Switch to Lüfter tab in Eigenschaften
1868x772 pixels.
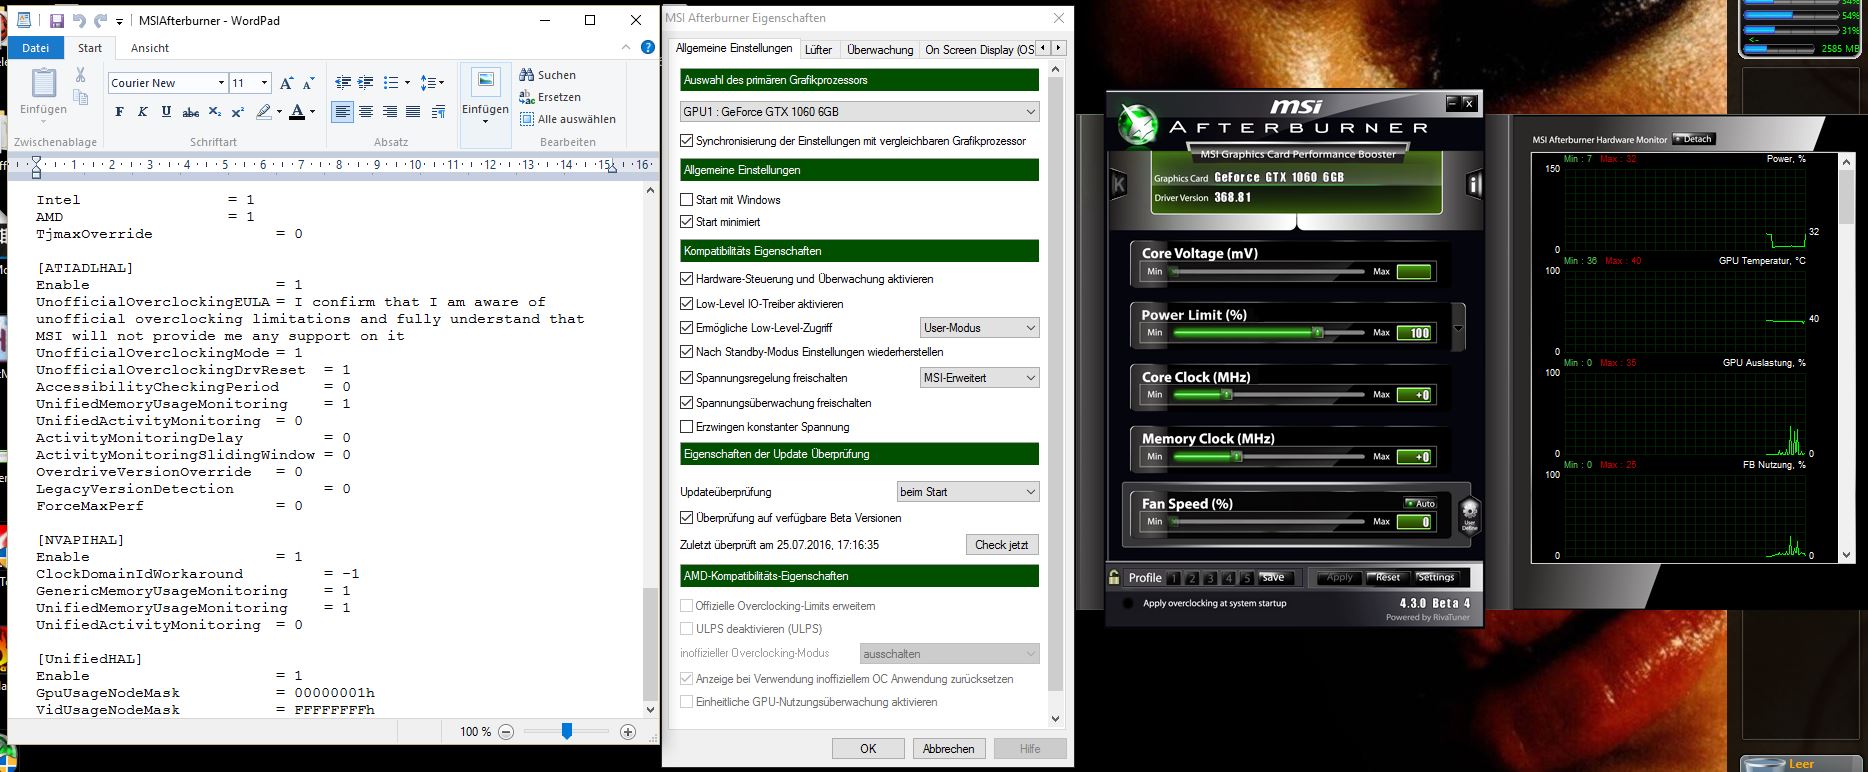[819, 49]
